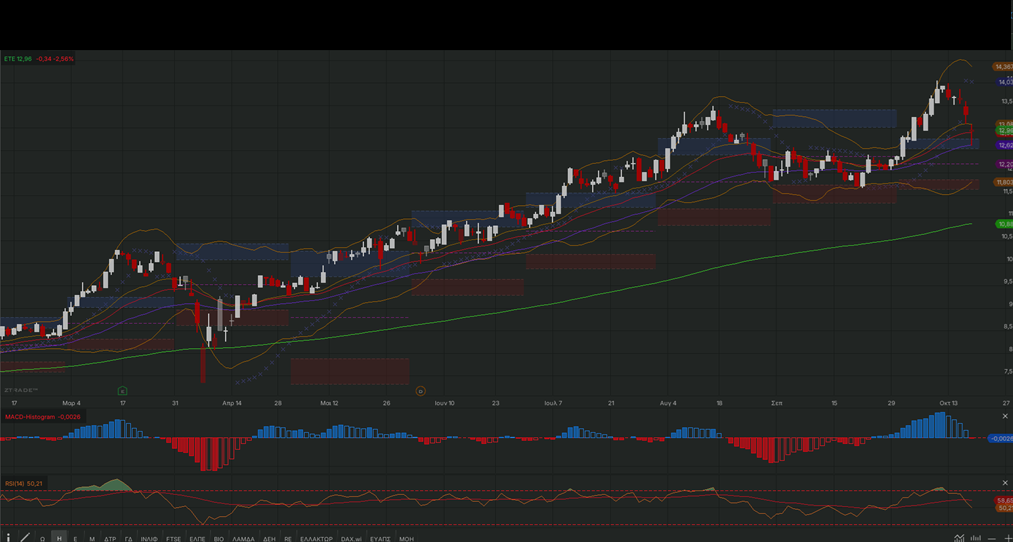Click the Σεπ date label on time axis
The image size is (1013, 542).
tap(777, 402)
